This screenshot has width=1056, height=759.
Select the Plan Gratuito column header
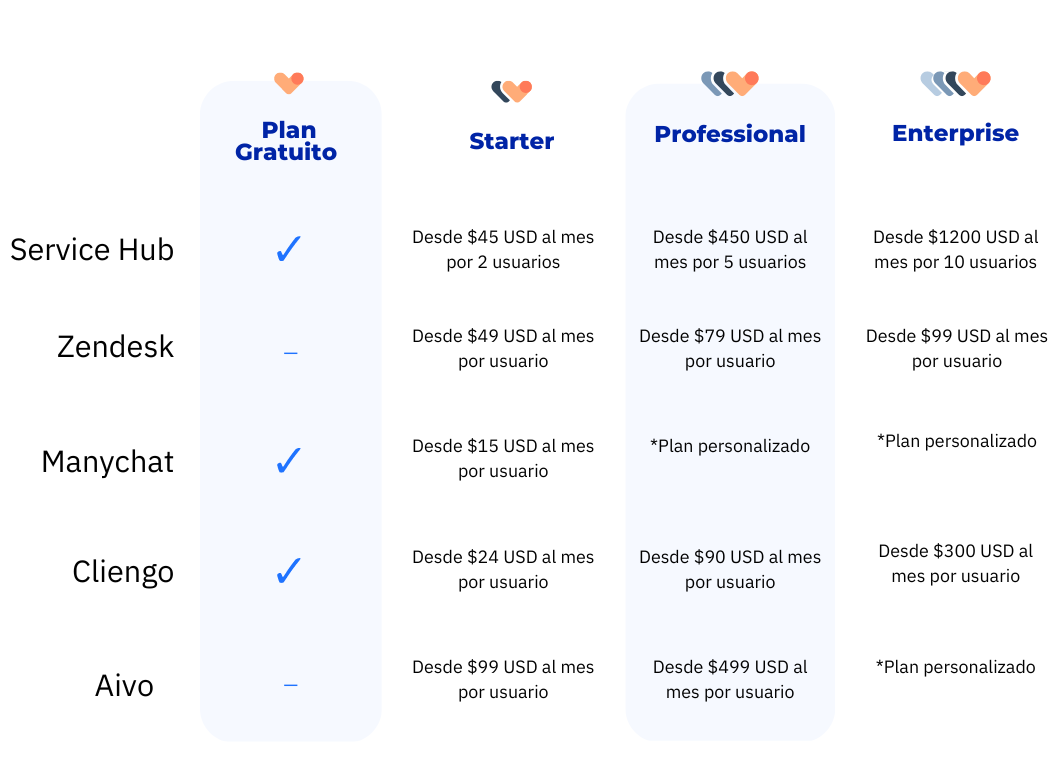[286, 141]
